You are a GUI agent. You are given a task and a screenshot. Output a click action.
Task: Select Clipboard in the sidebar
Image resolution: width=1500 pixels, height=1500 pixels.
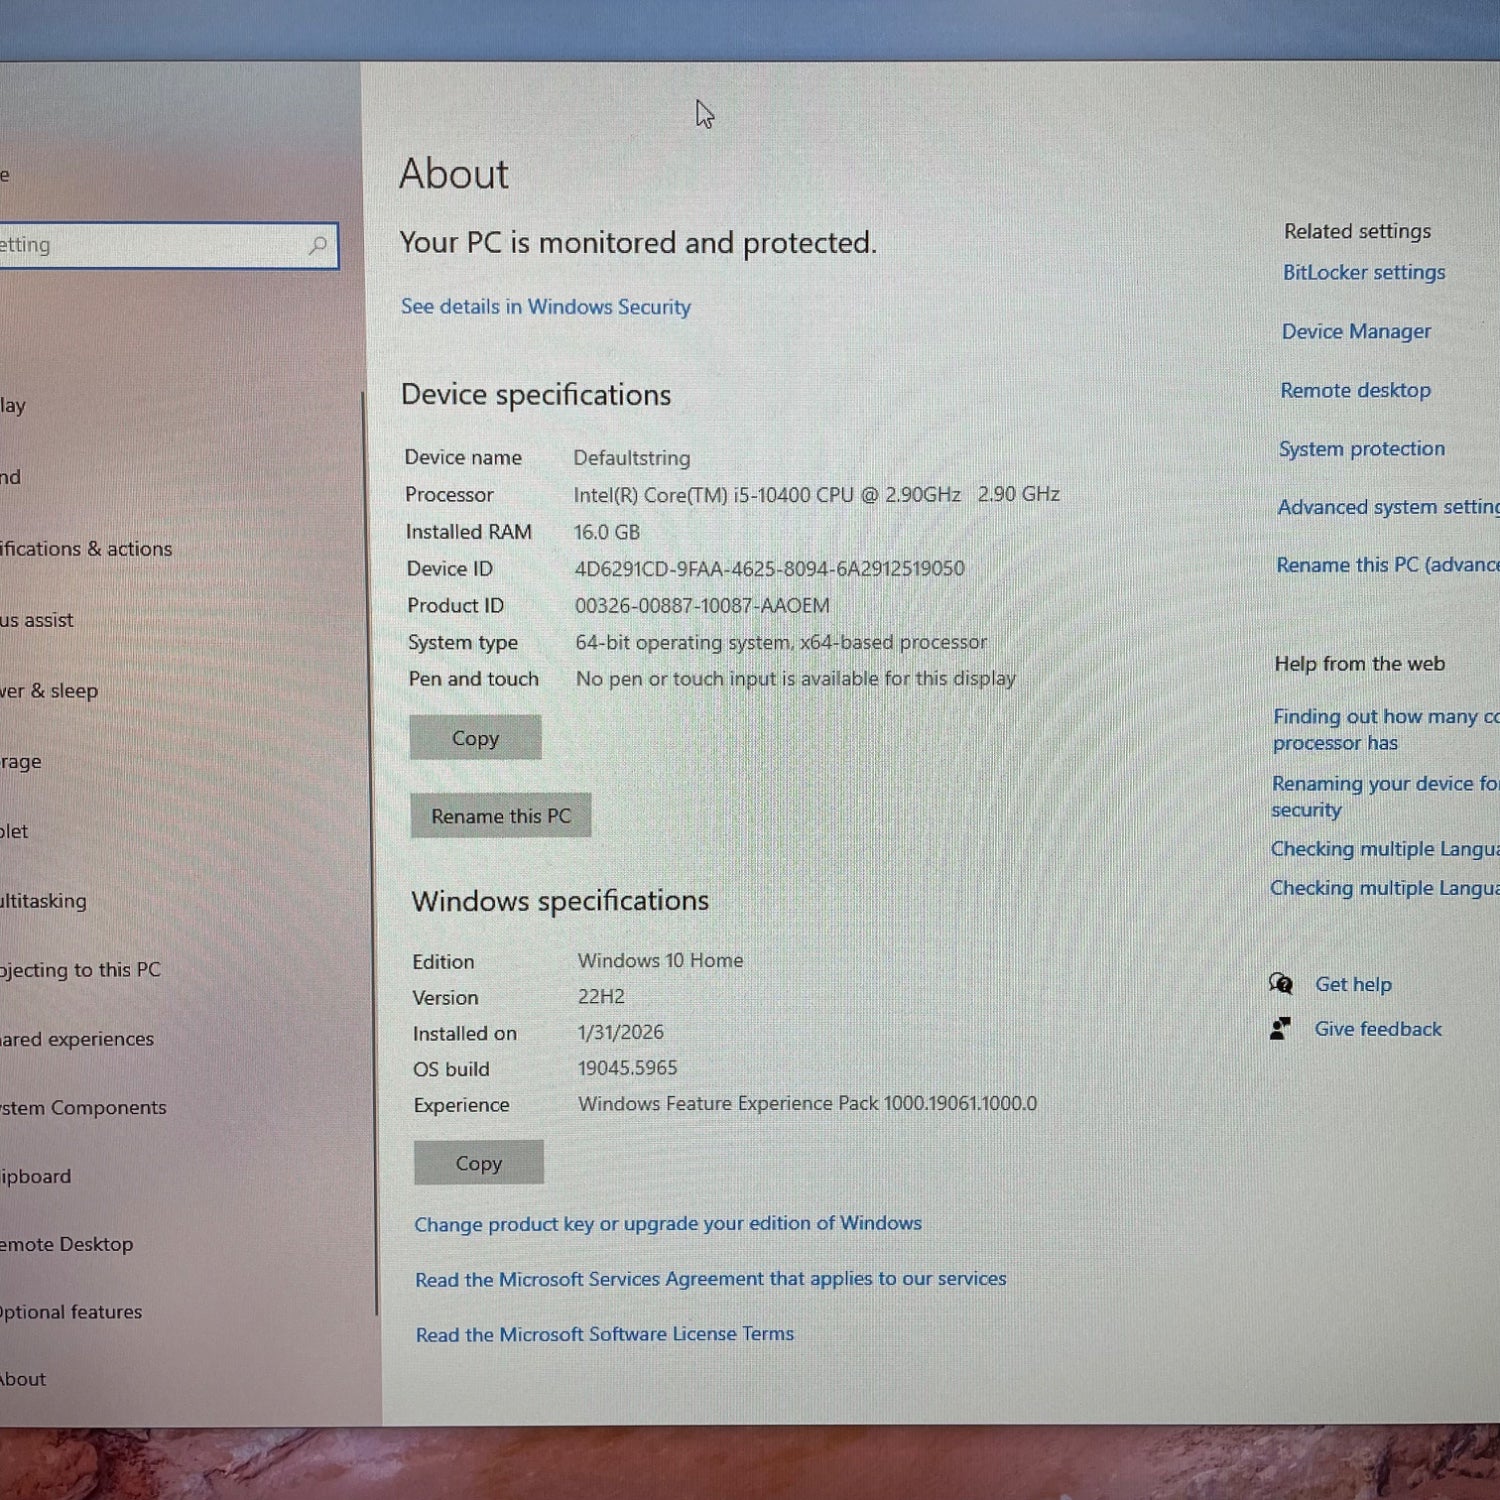coord(36,1176)
